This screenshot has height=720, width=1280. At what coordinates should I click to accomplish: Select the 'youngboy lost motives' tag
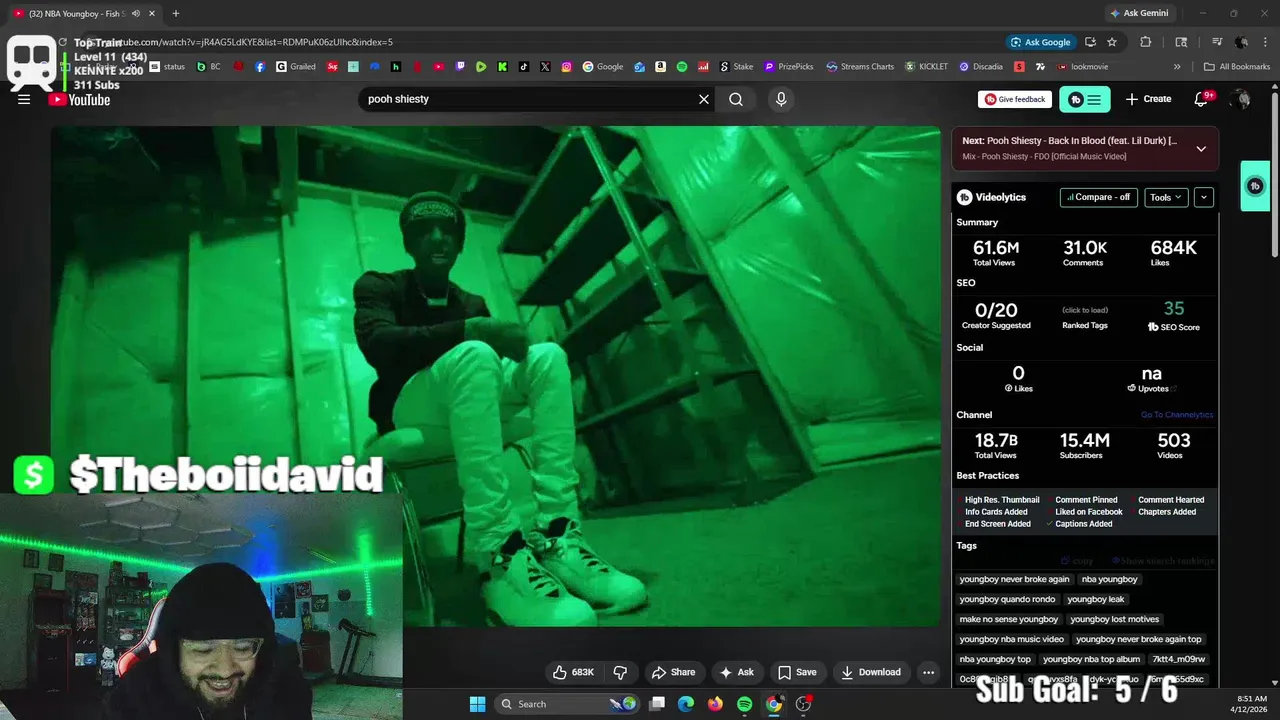[x=1114, y=619]
